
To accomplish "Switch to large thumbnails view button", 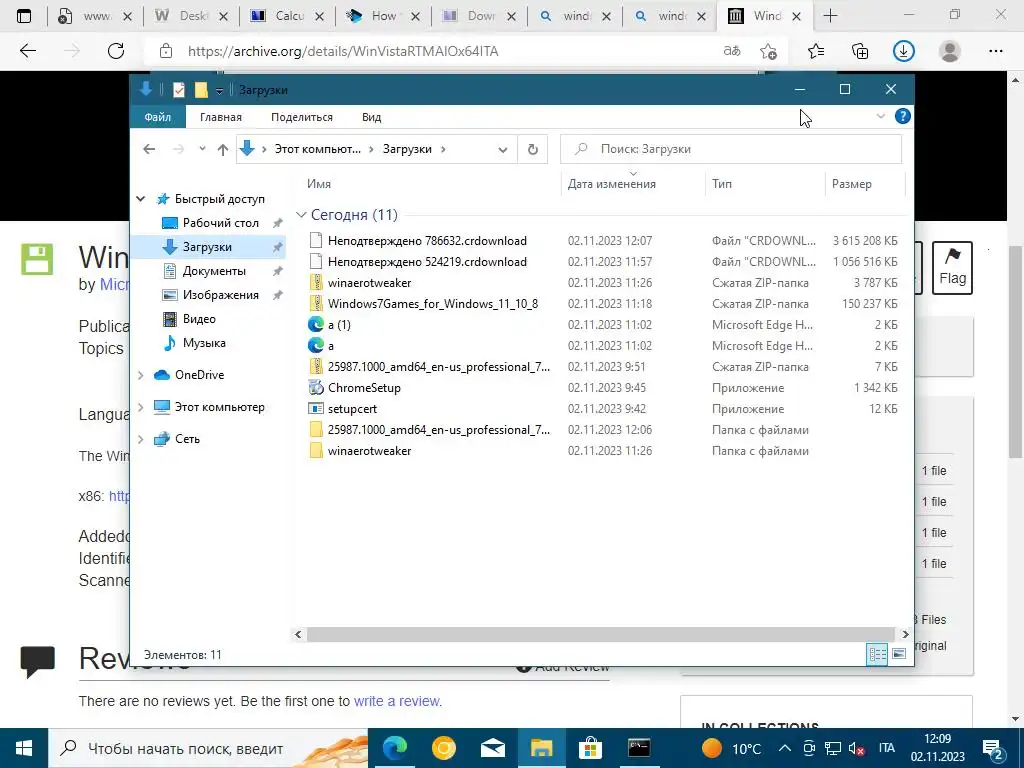I will [899, 654].
